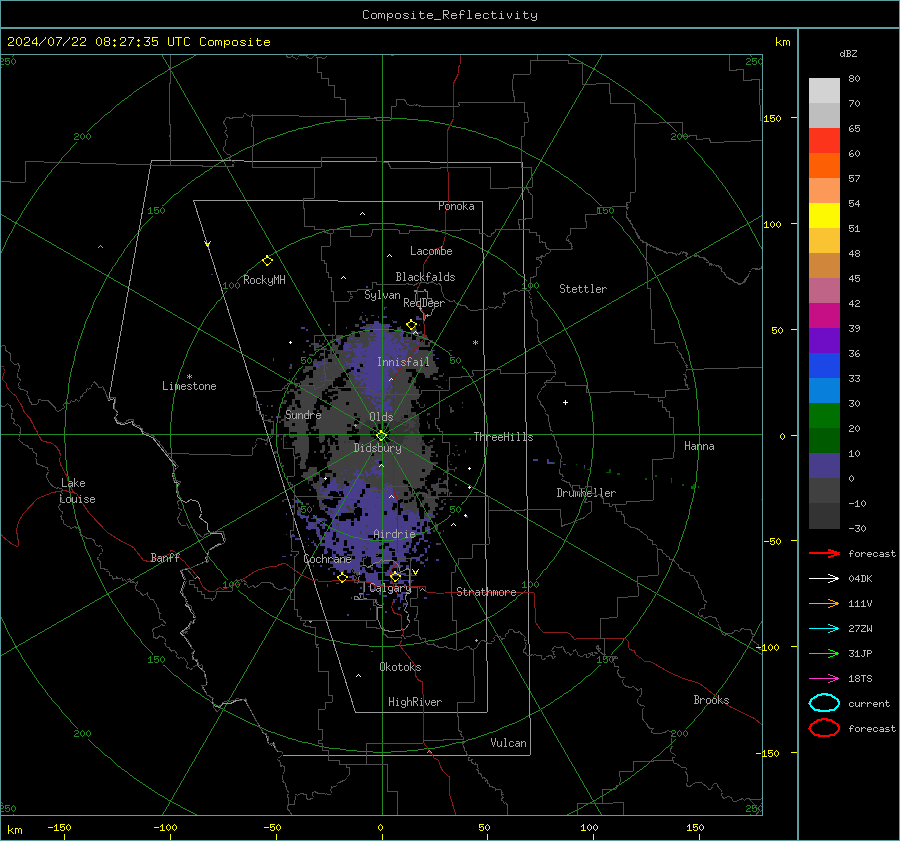
Task: Click the magenta 18TS arrow legend icon
Action: tap(824, 679)
